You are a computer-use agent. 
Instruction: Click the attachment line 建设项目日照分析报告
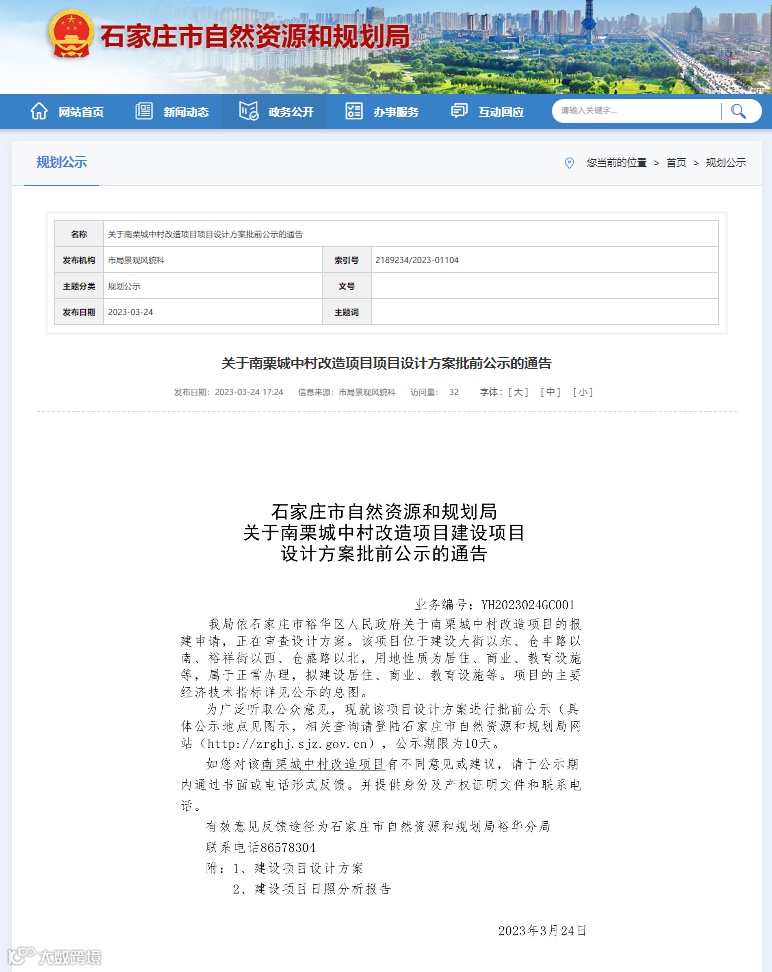(322, 889)
